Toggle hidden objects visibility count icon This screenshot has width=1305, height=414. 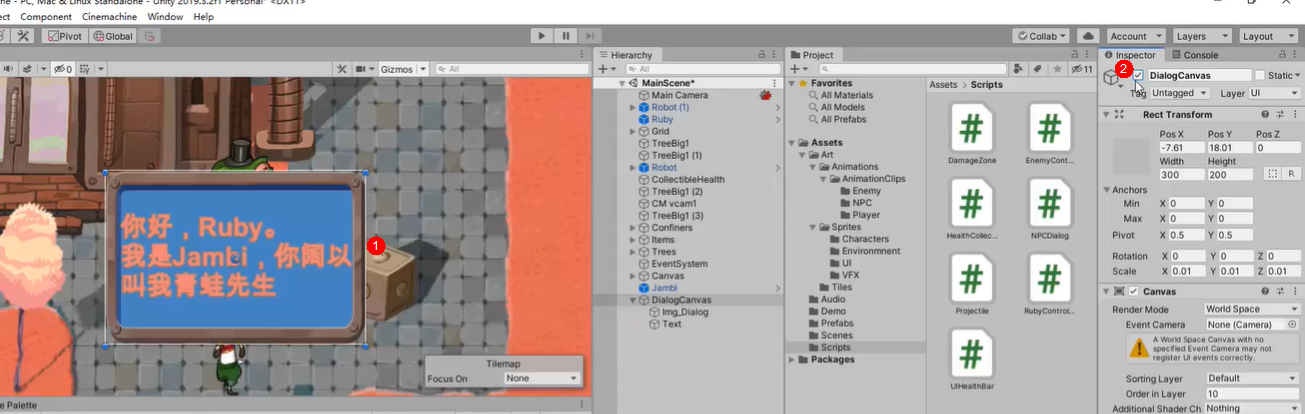pos(61,69)
